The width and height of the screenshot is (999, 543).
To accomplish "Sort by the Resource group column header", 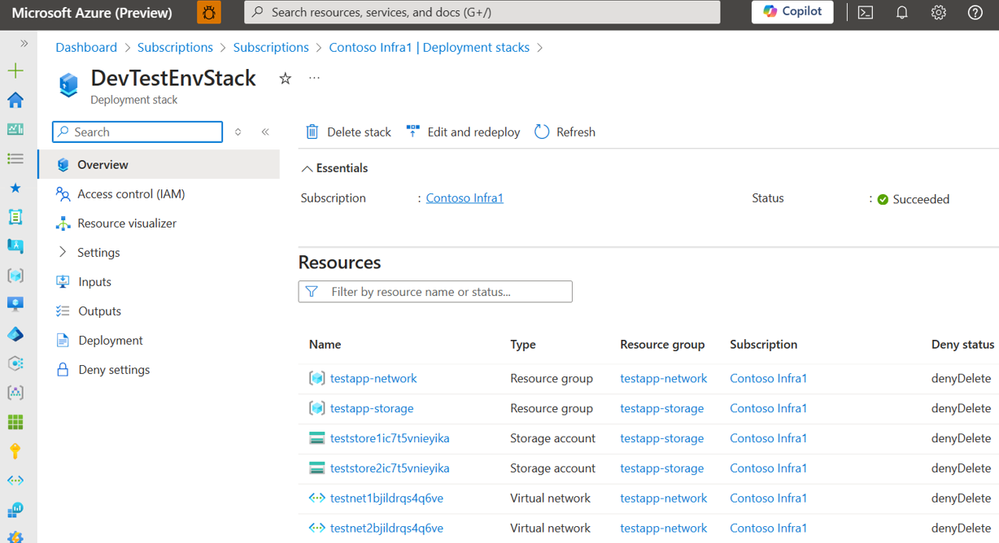I will pyautogui.click(x=662, y=344).
